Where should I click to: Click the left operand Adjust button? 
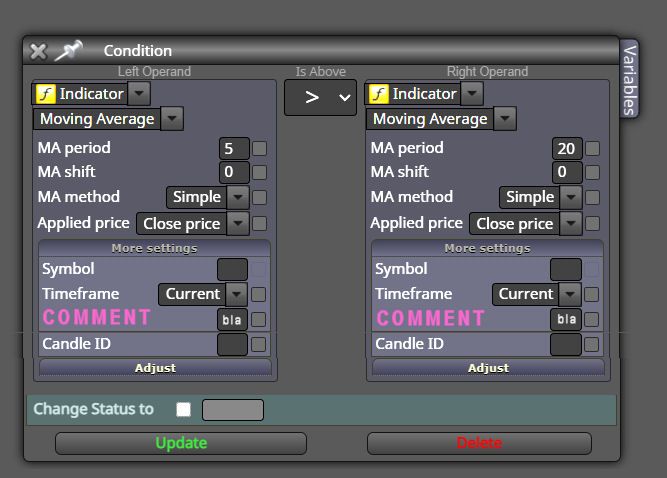155,368
